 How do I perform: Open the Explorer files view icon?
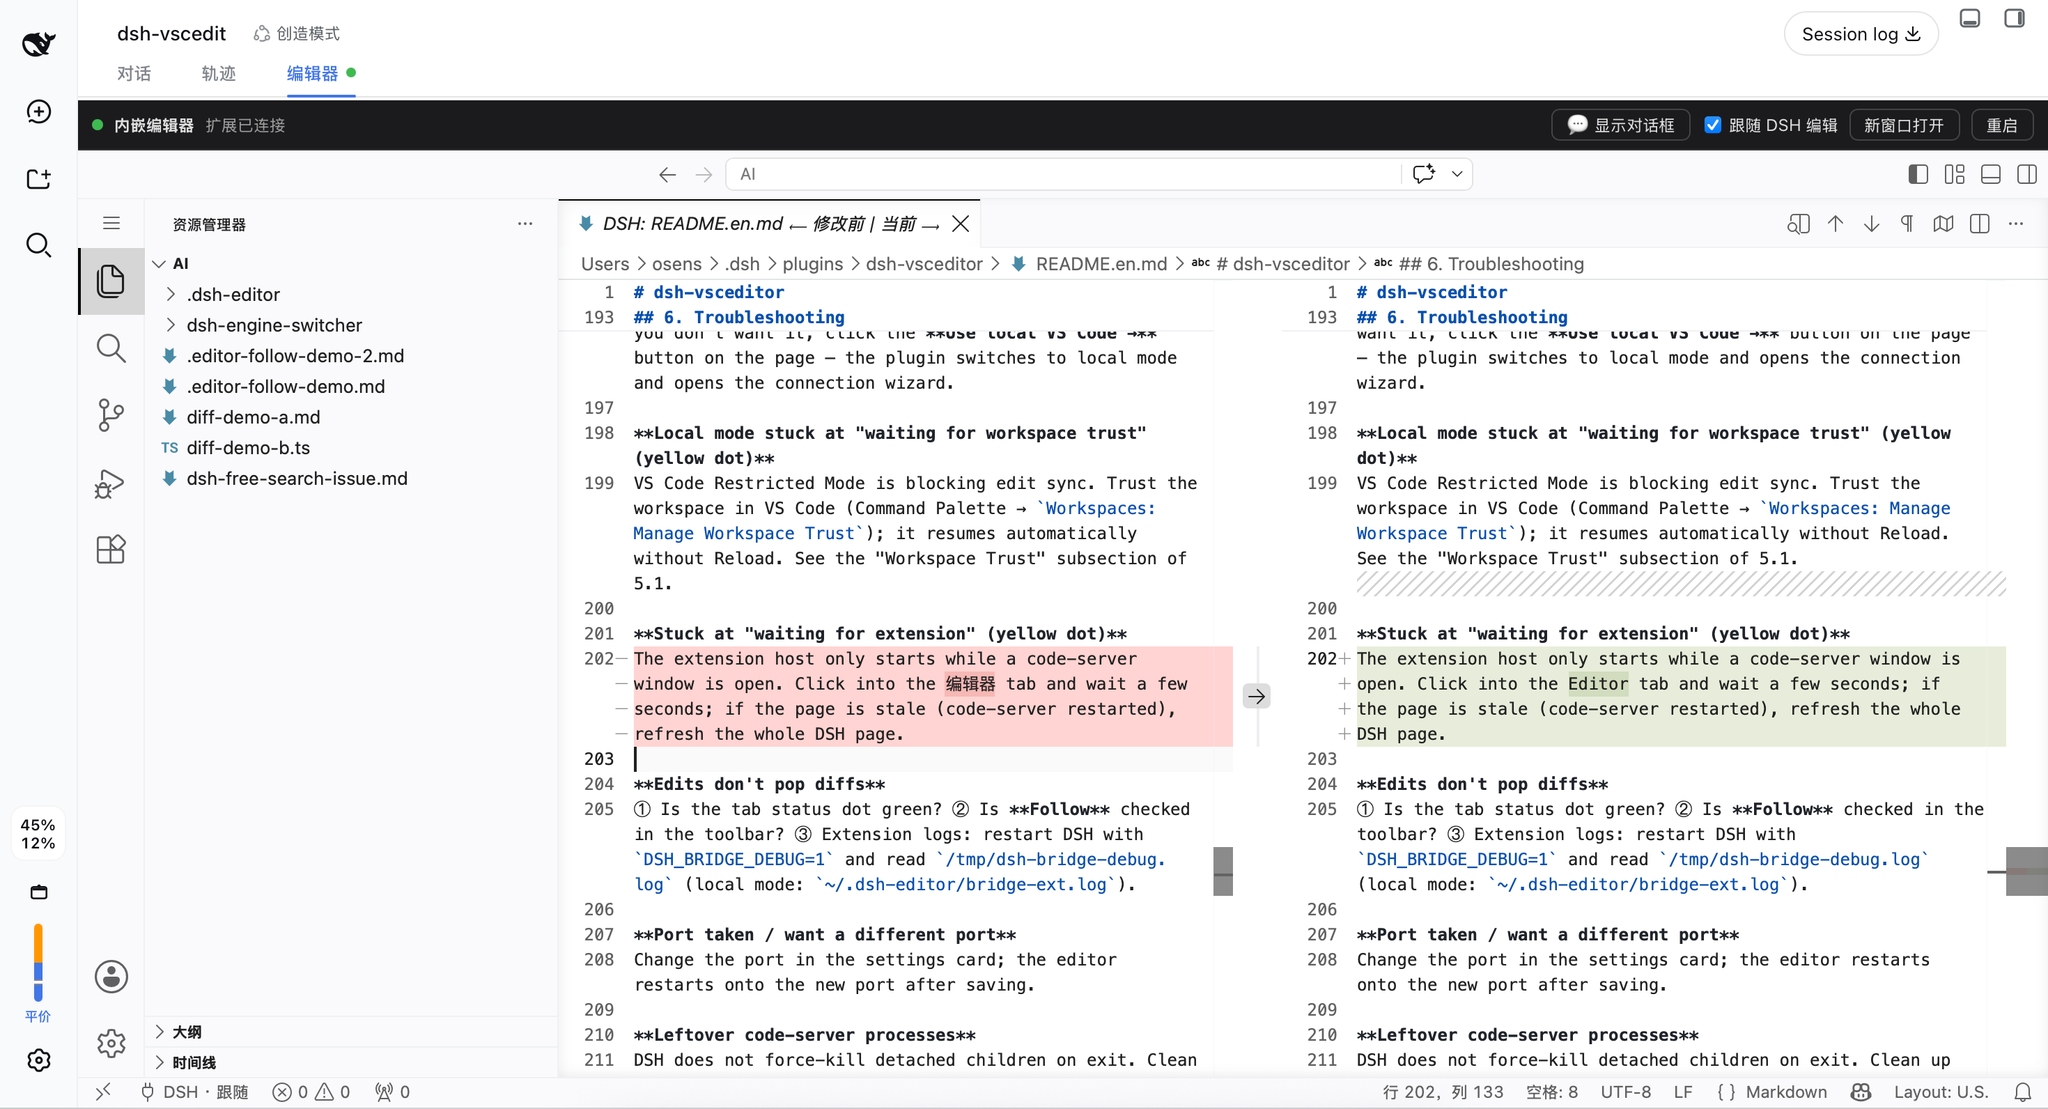[111, 281]
